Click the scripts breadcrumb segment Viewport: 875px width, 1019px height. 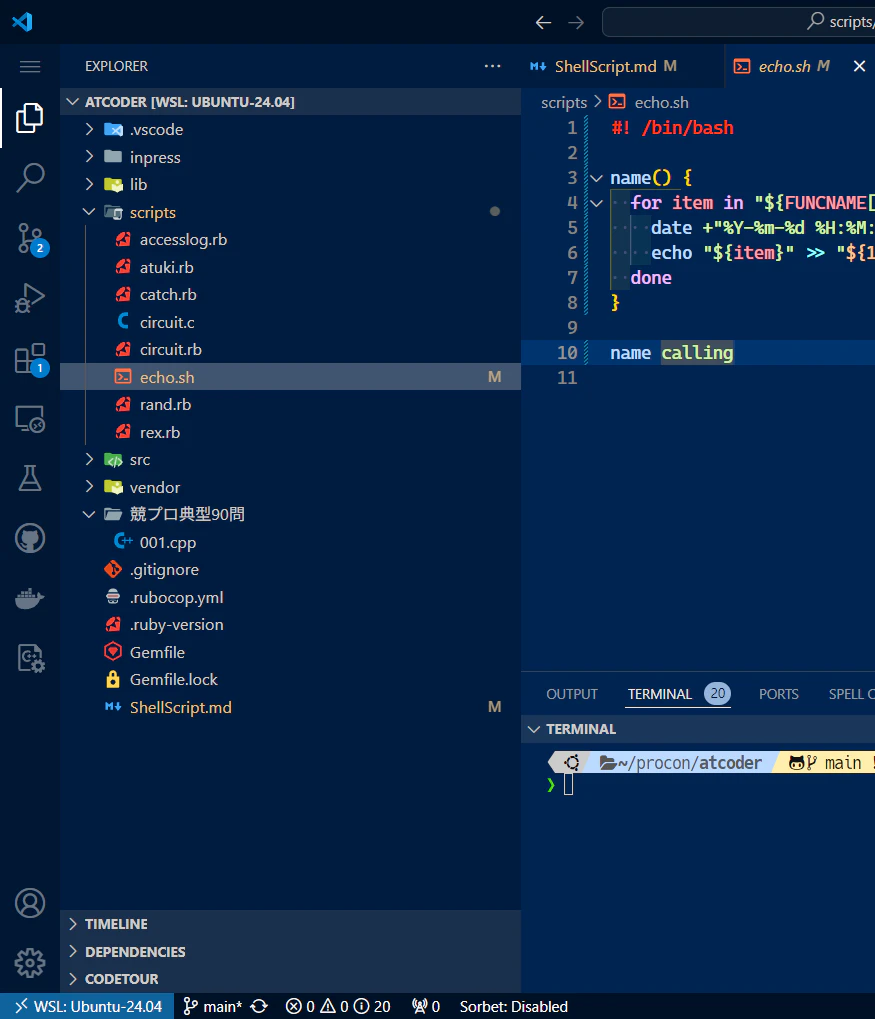coord(564,102)
